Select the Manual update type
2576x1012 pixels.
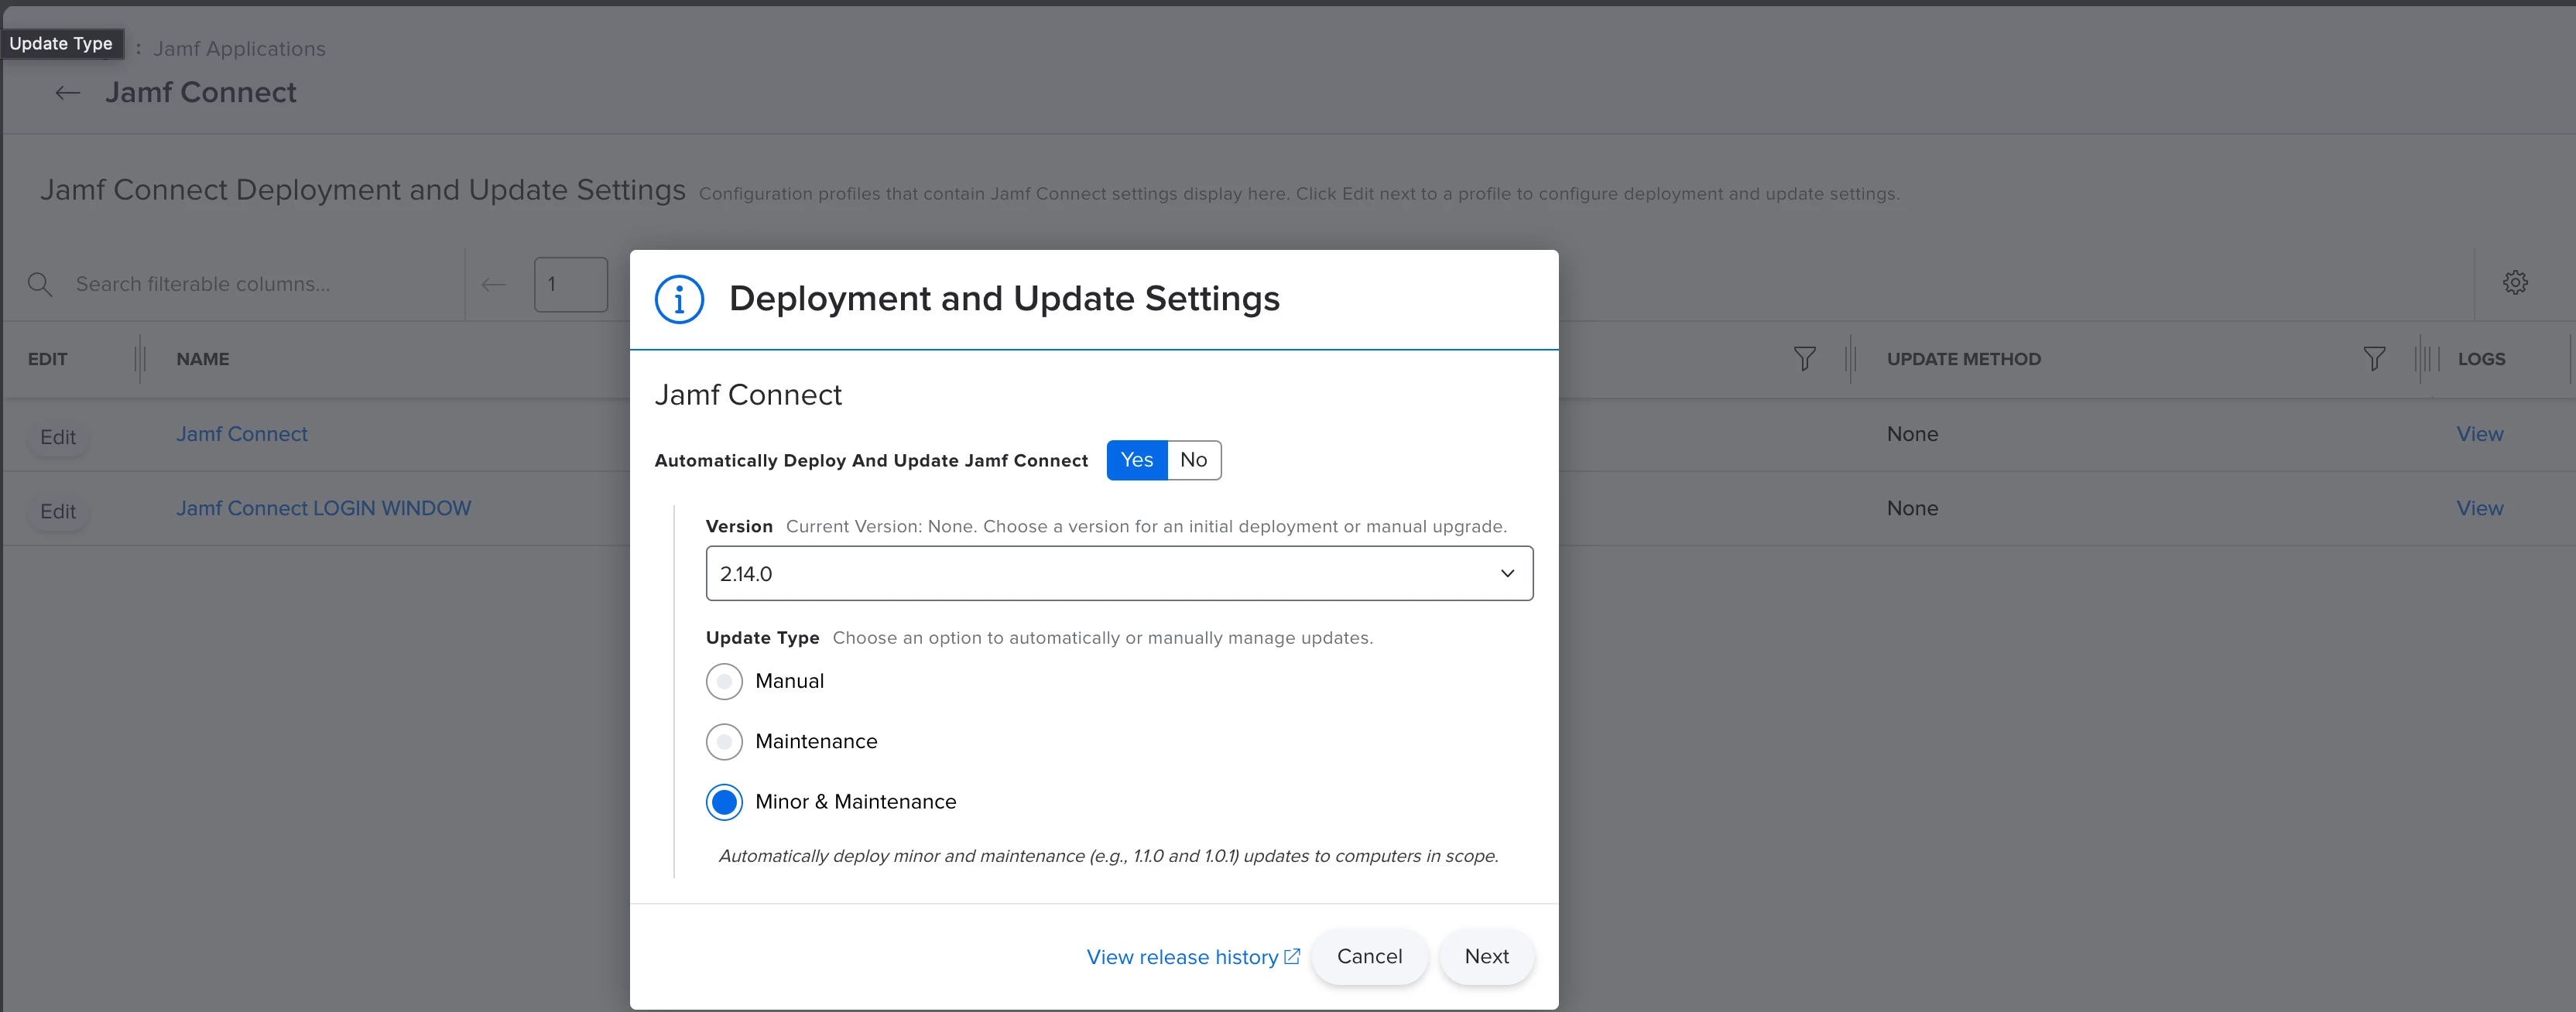[x=724, y=682]
